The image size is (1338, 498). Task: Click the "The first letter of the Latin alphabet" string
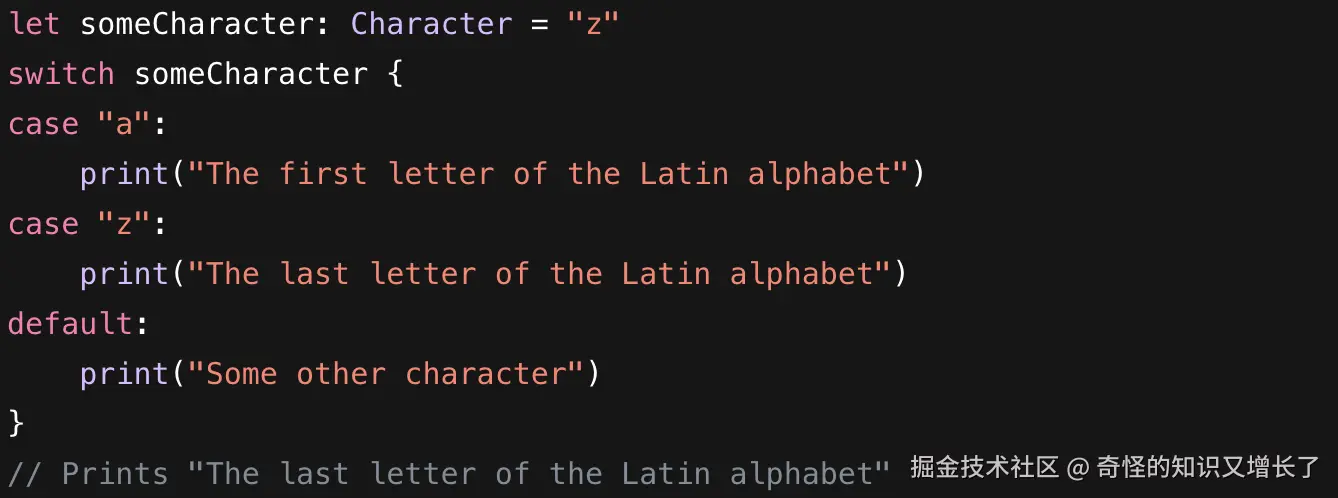pyautogui.click(x=548, y=174)
